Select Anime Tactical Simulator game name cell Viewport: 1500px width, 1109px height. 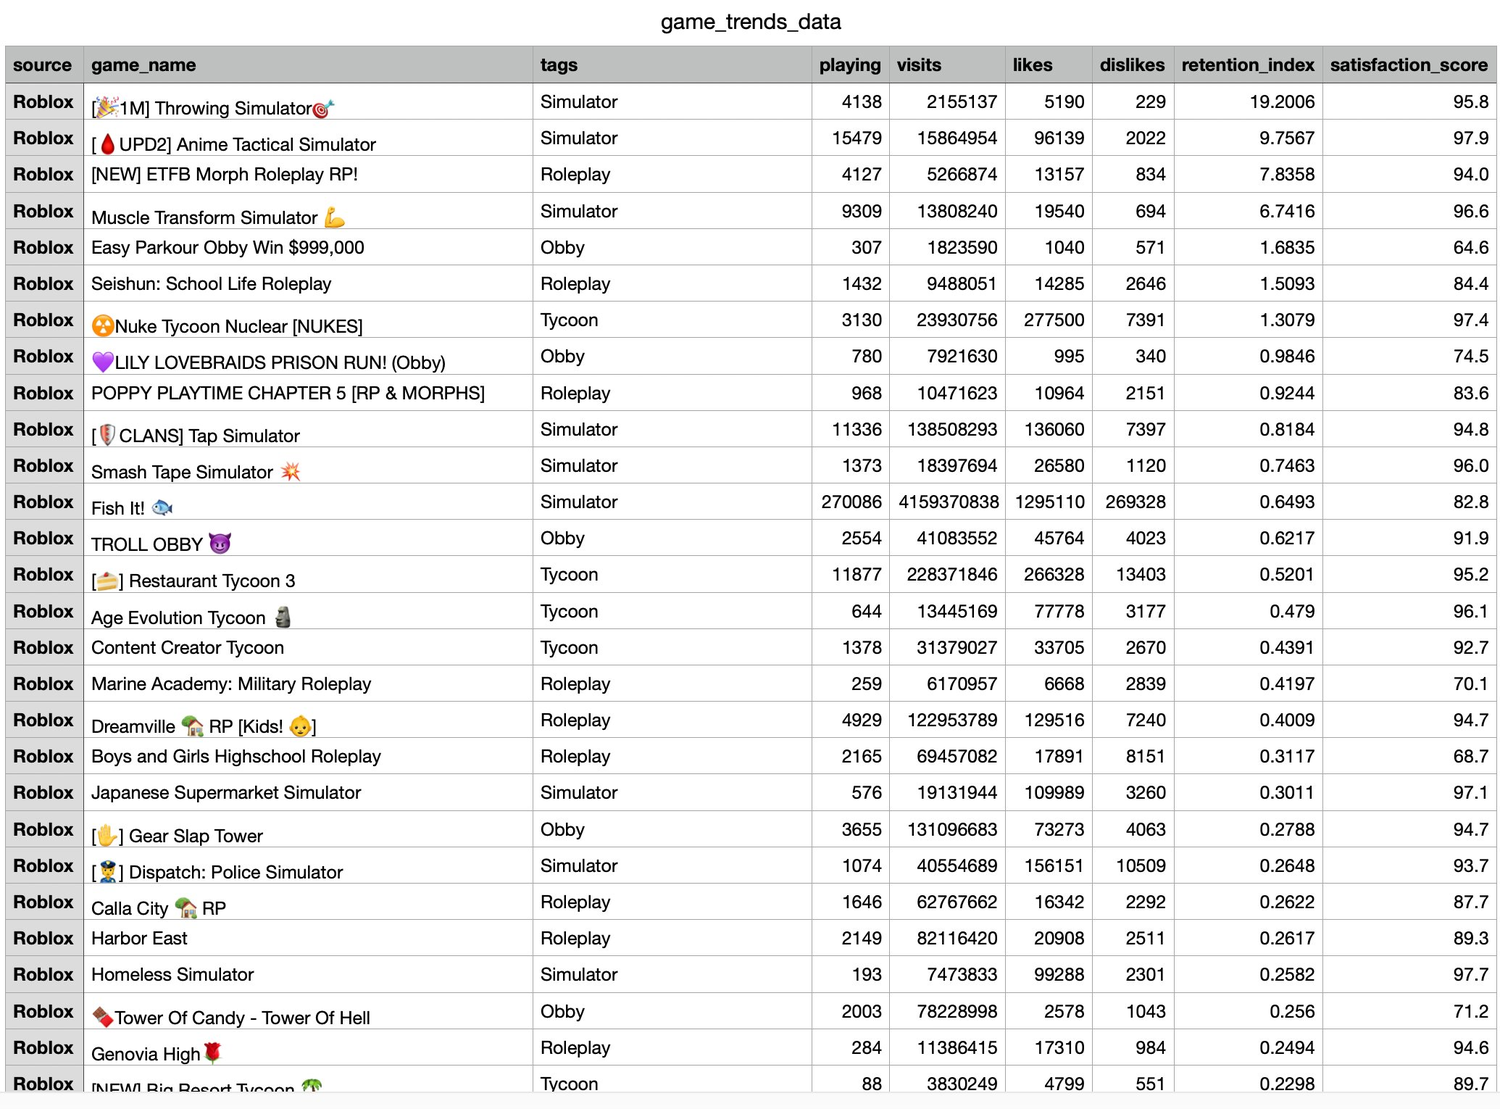[x=308, y=138]
